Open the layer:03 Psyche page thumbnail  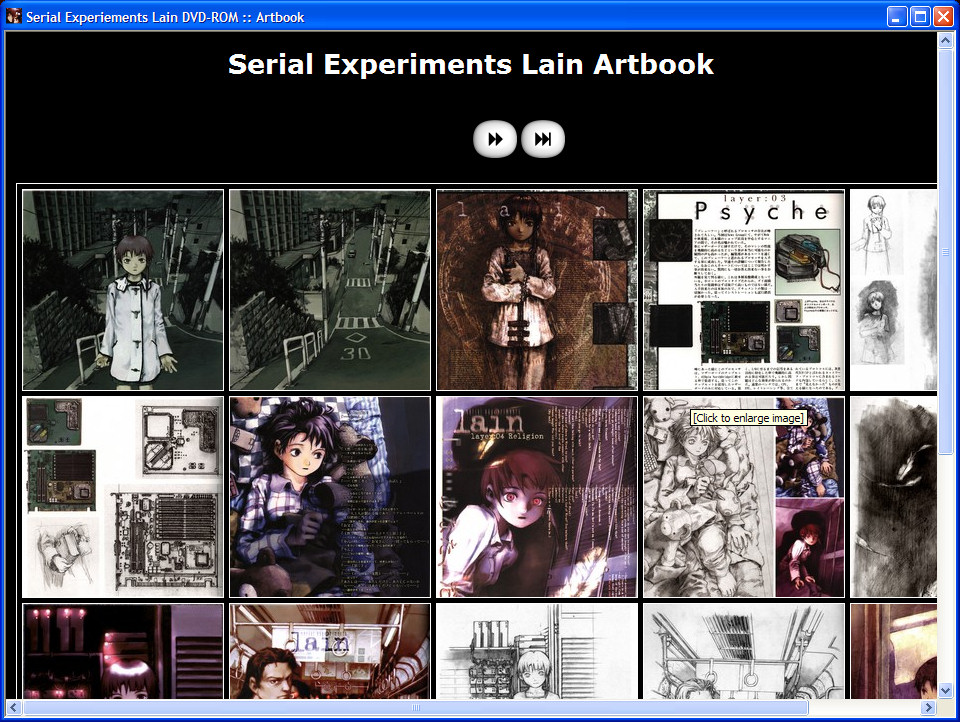coord(744,290)
